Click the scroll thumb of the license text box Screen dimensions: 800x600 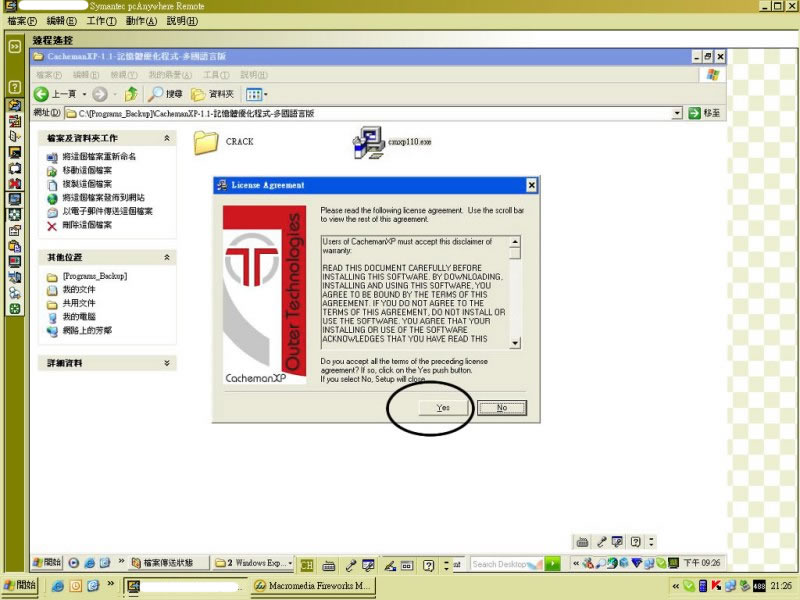point(515,253)
